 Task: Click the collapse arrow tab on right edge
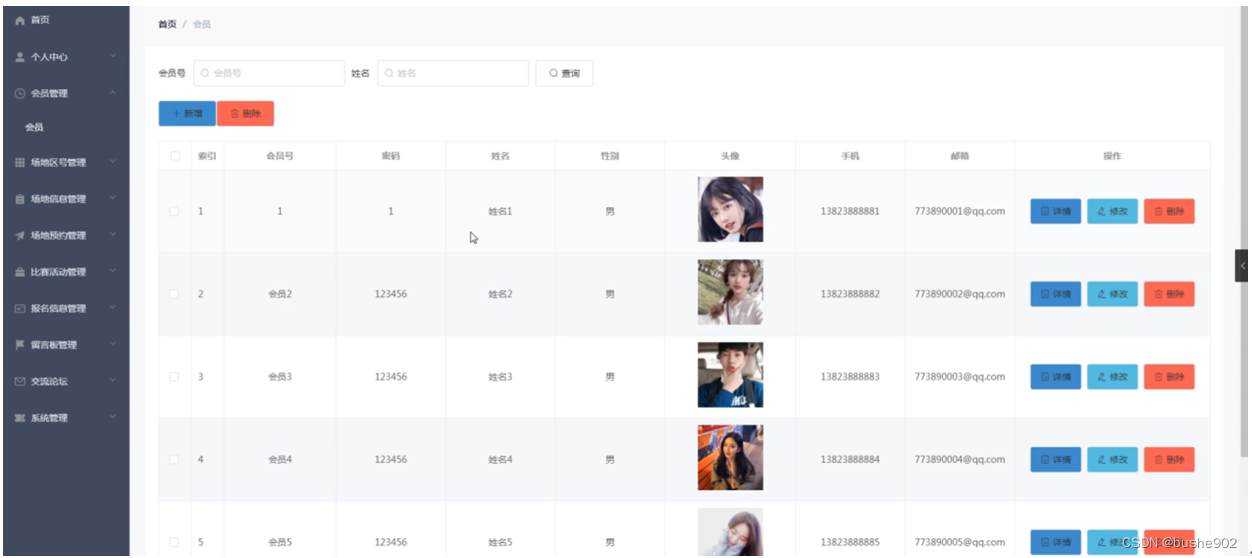coord(1242,265)
